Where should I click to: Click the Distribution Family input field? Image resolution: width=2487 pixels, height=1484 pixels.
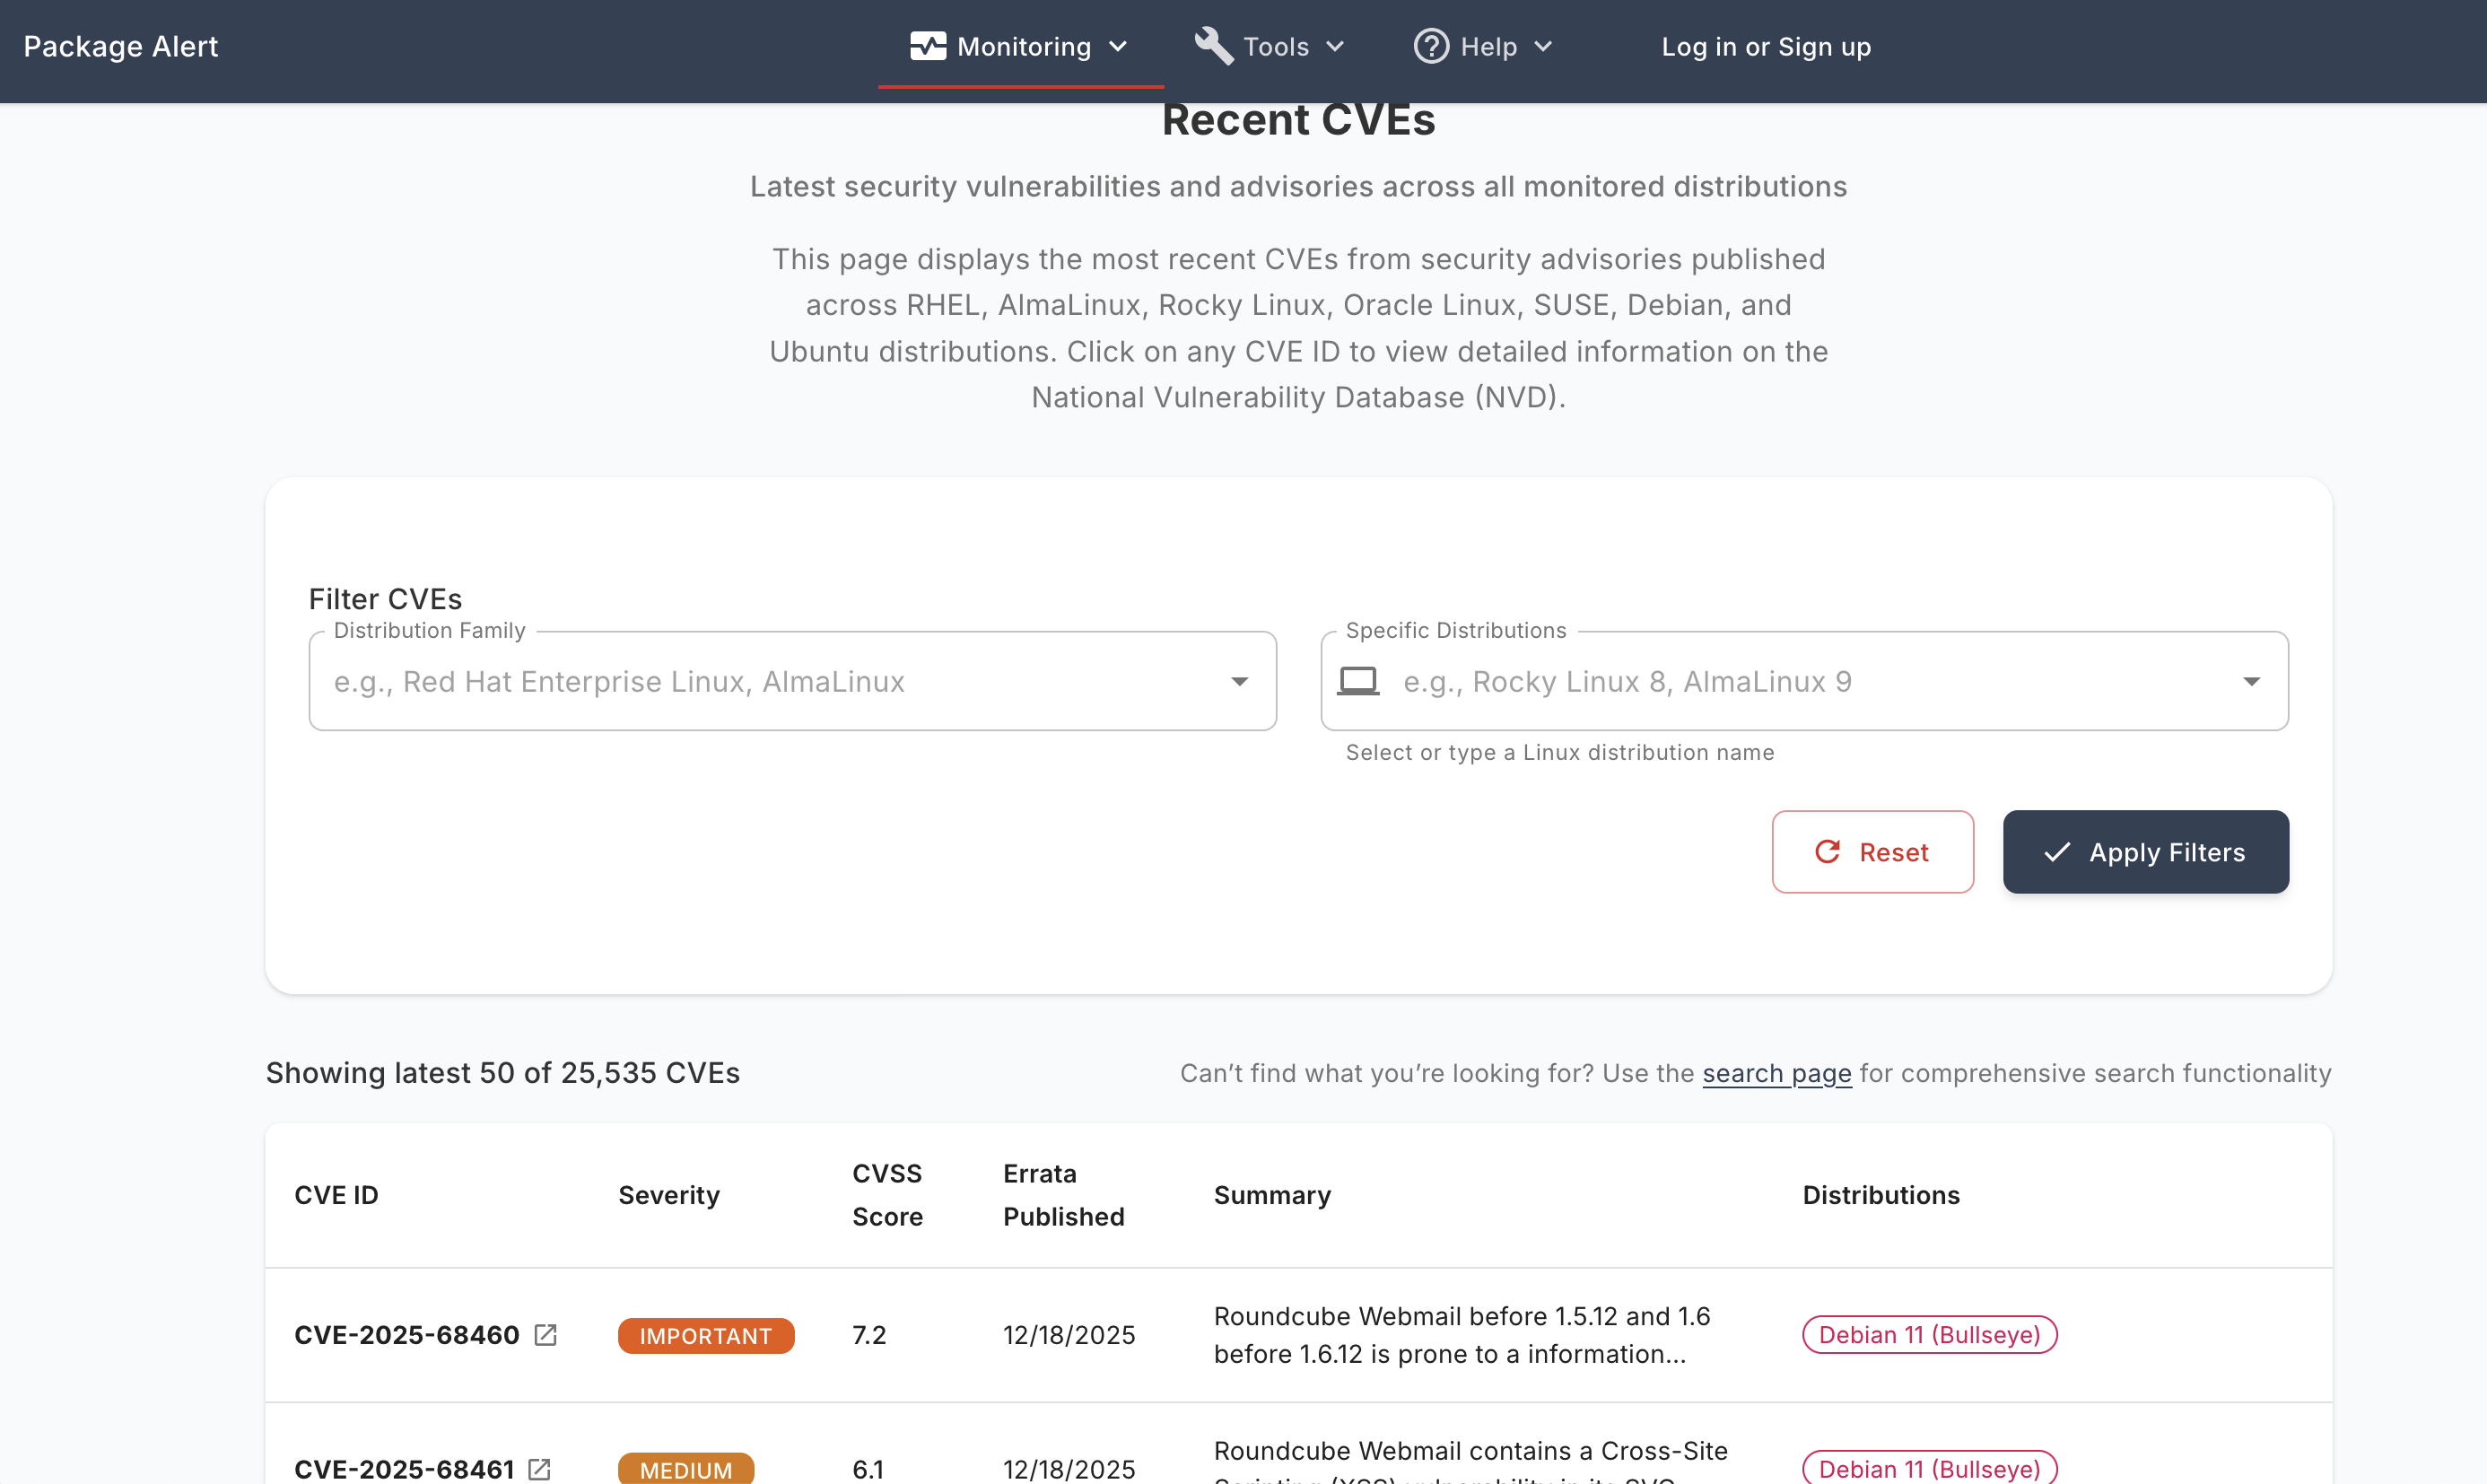pos(760,681)
